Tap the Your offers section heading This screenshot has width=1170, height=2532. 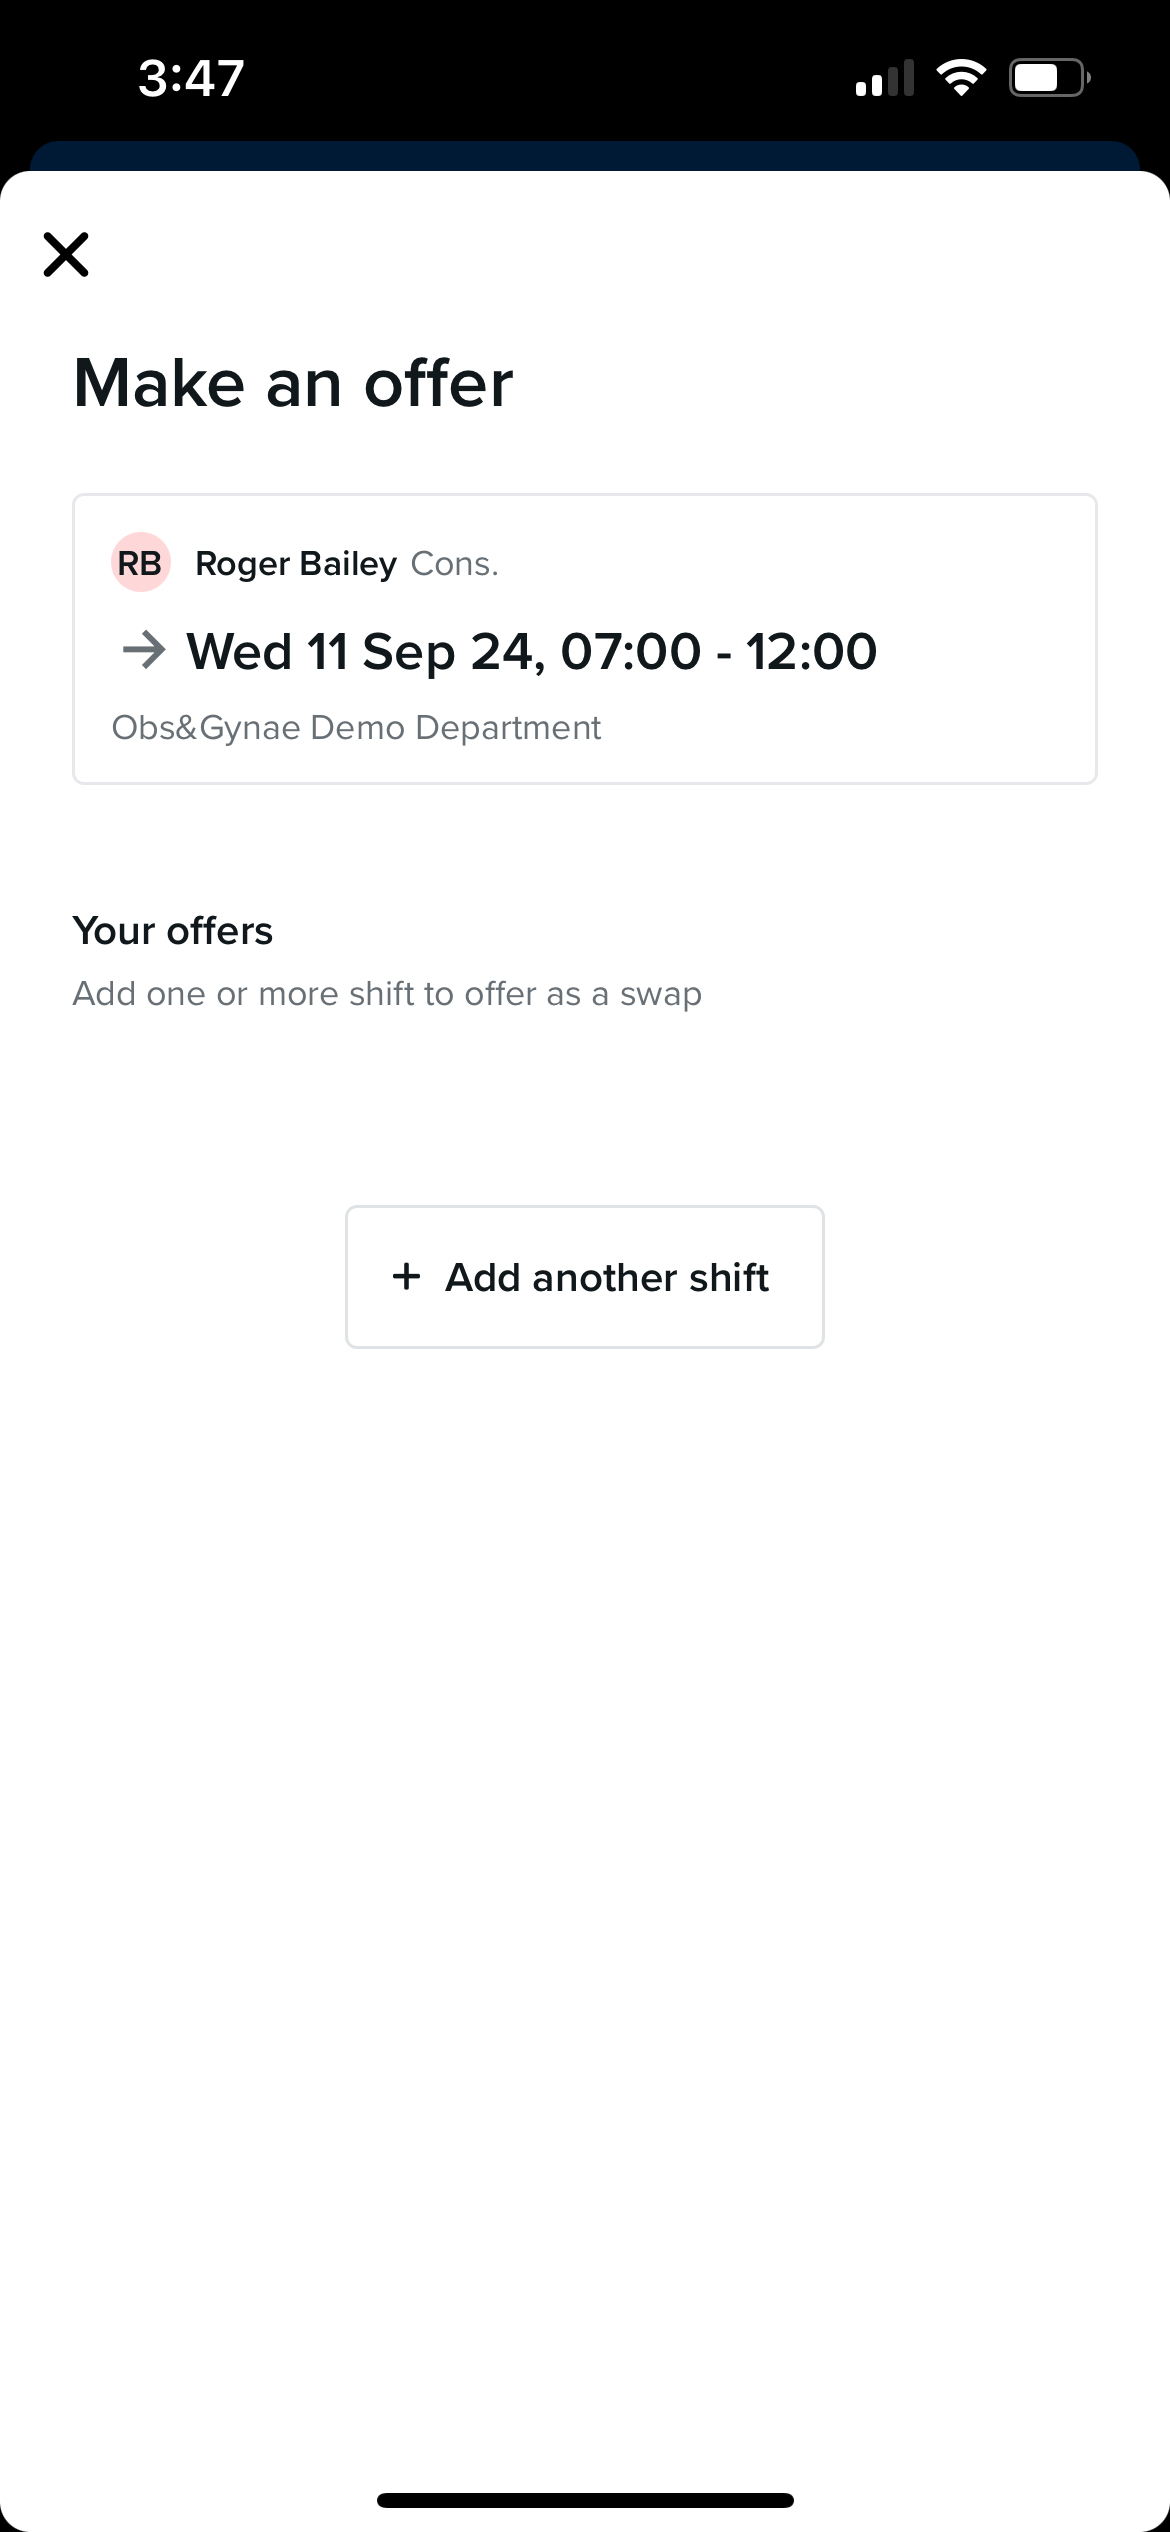tap(172, 931)
